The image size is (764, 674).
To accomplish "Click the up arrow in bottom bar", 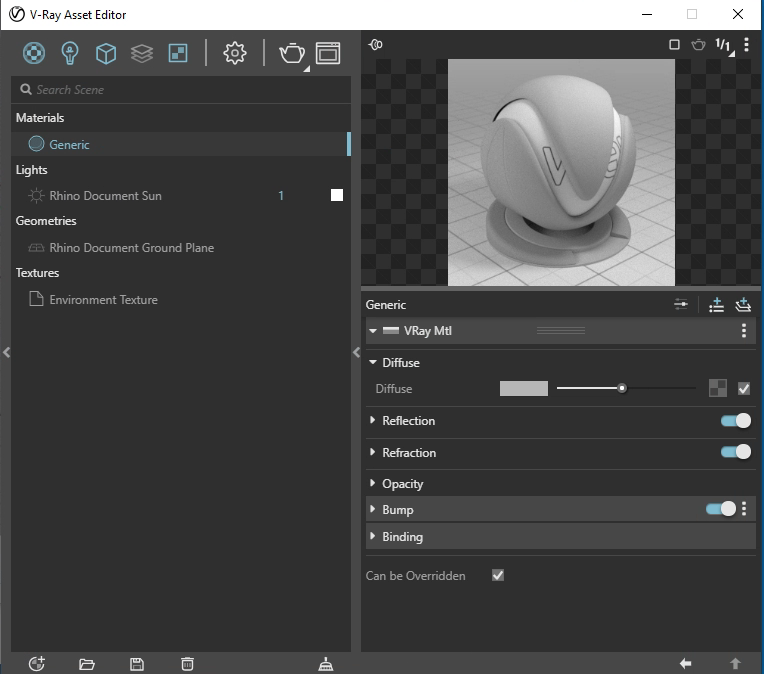I will tap(735, 663).
